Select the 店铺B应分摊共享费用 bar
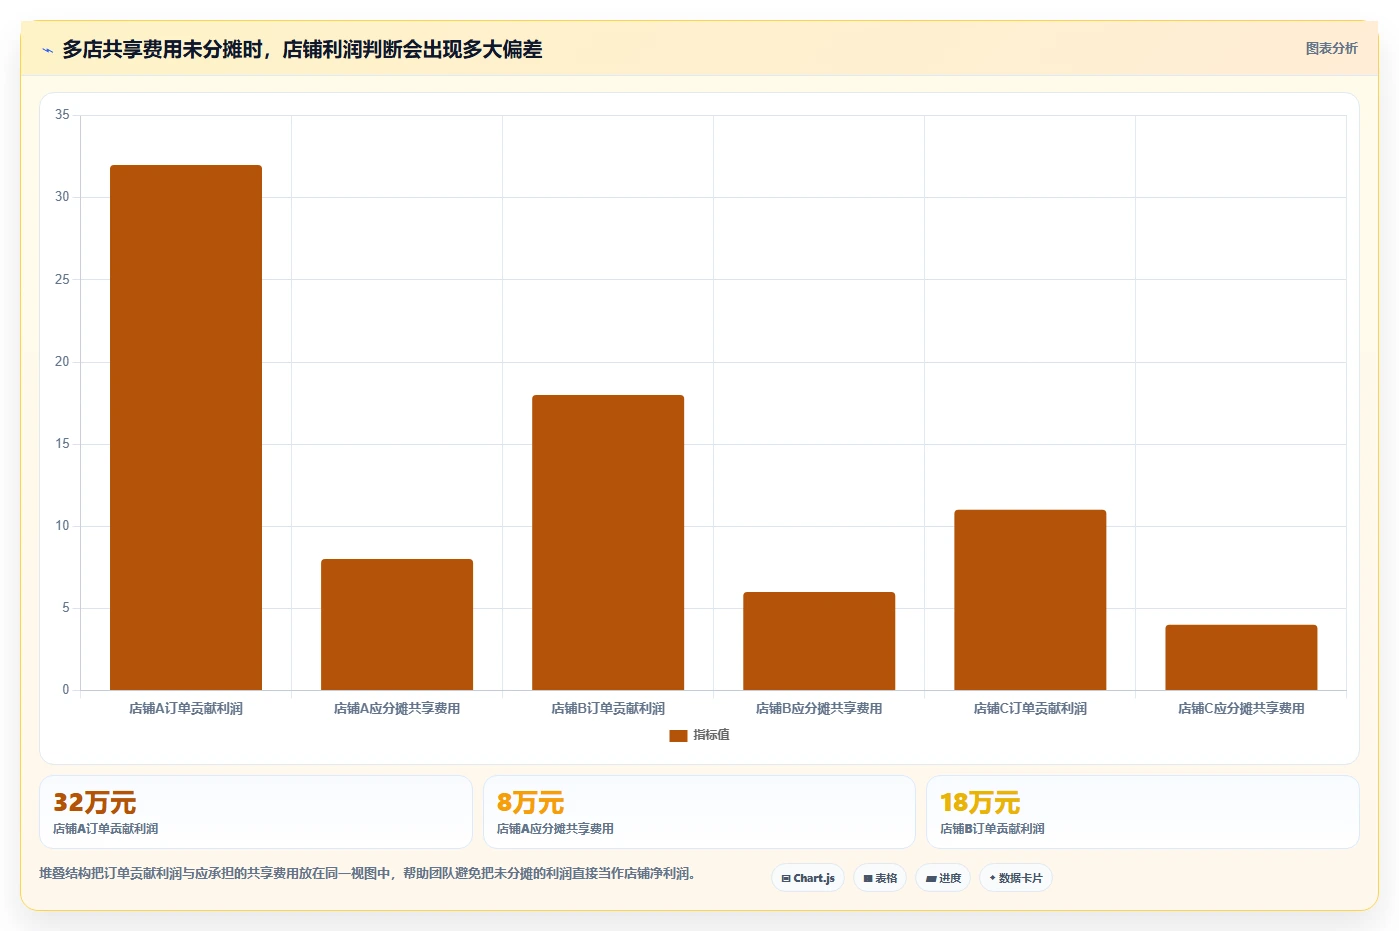 (x=819, y=641)
